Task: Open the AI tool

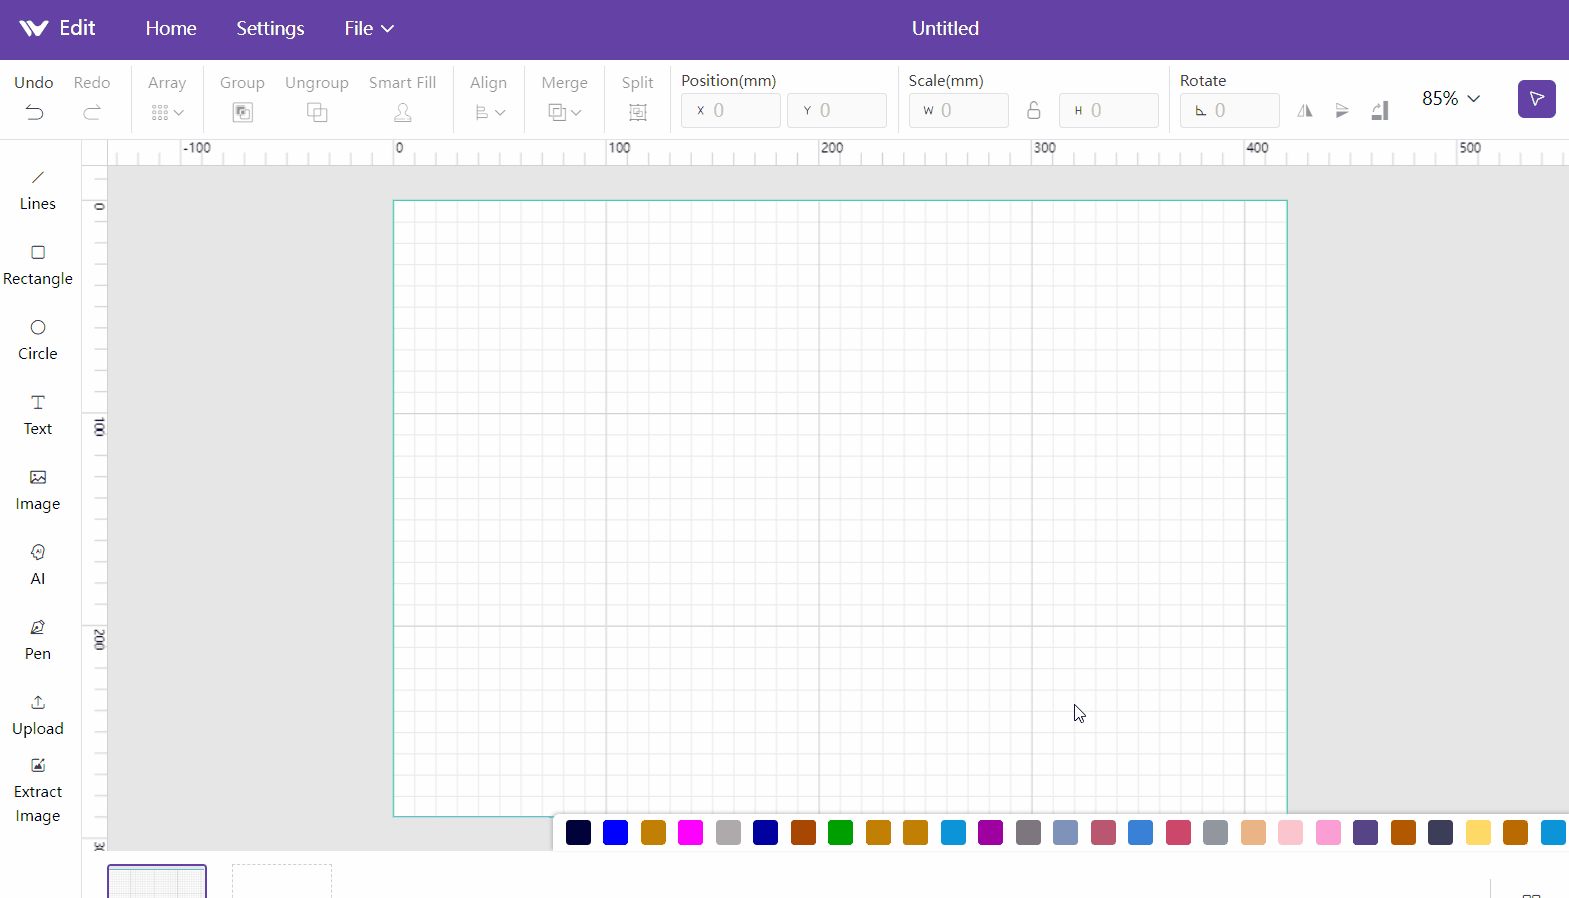Action: pyautogui.click(x=38, y=564)
